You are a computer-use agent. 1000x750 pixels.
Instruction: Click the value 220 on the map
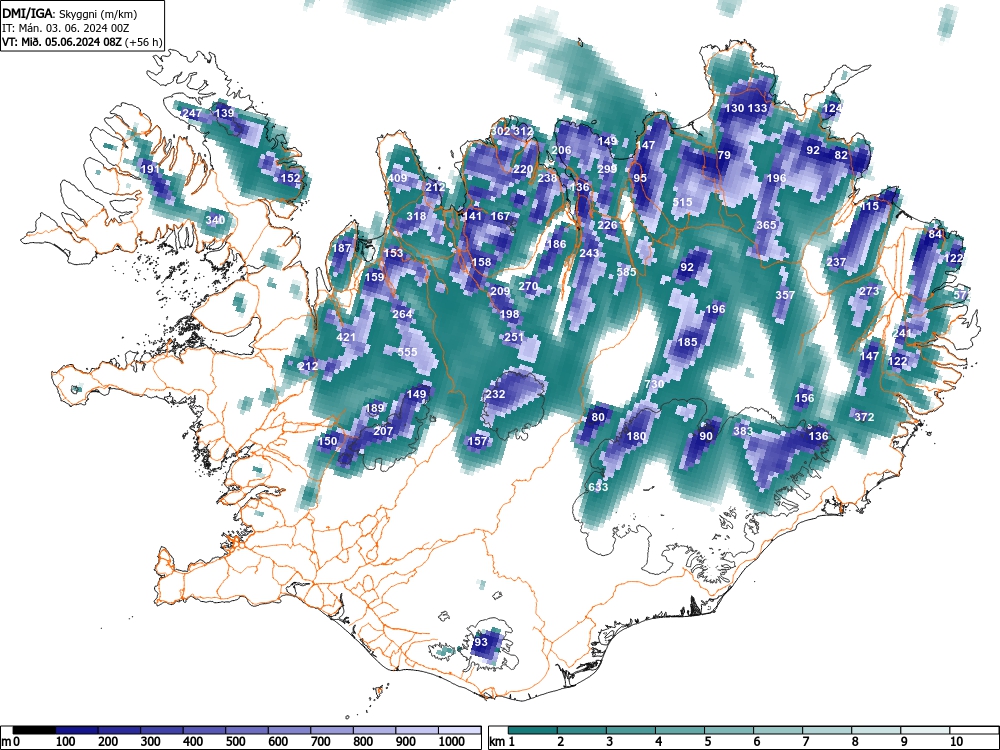tap(523, 169)
